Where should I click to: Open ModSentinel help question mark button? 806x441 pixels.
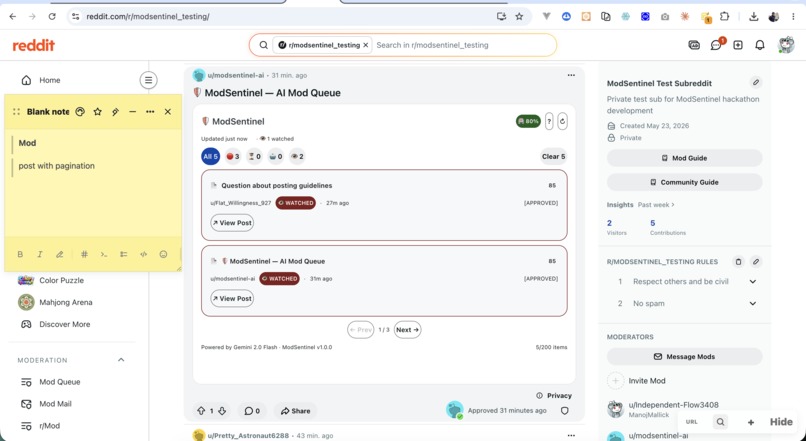click(x=549, y=121)
